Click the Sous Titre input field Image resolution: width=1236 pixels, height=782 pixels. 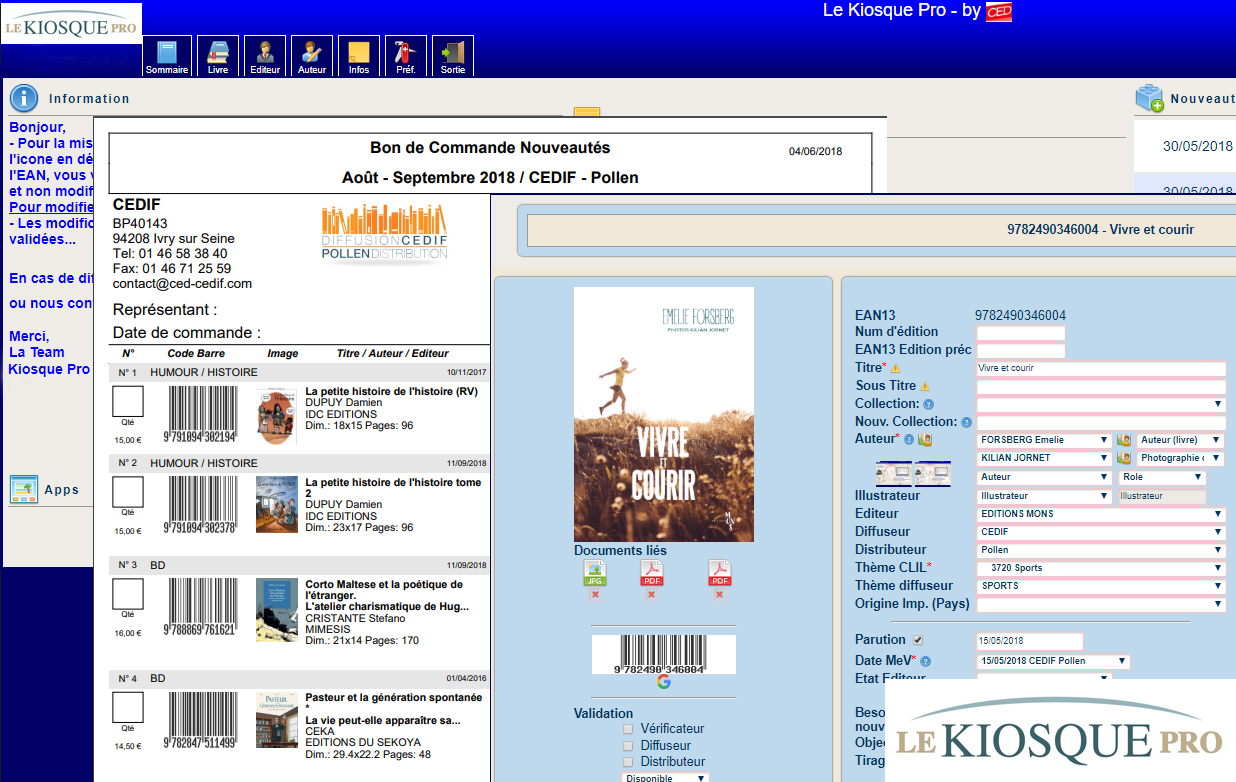point(1101,386)
